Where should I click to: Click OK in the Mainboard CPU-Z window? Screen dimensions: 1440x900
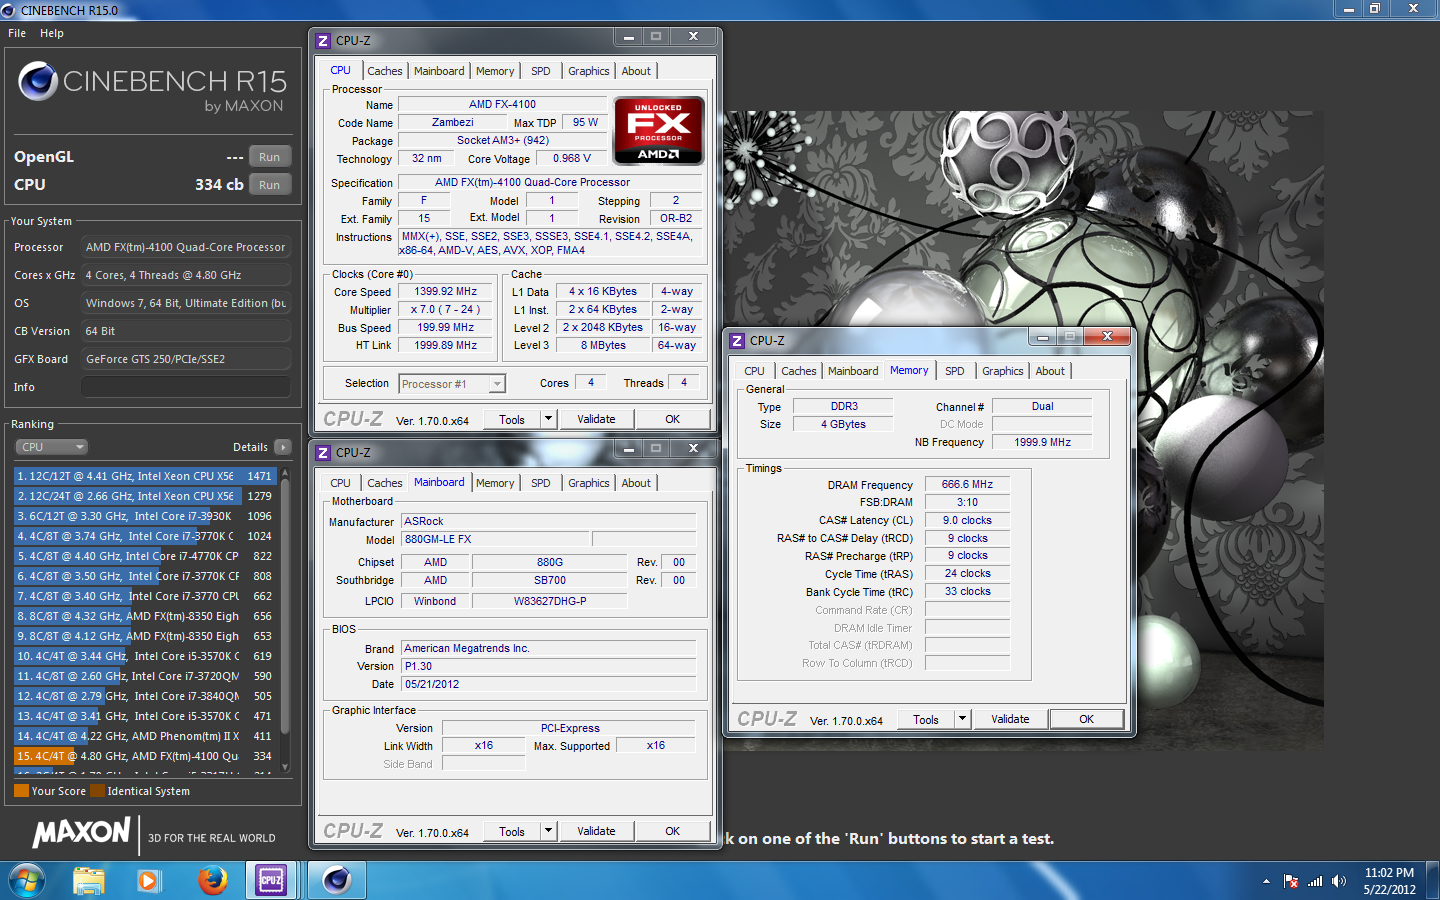[x=672, y=831]
